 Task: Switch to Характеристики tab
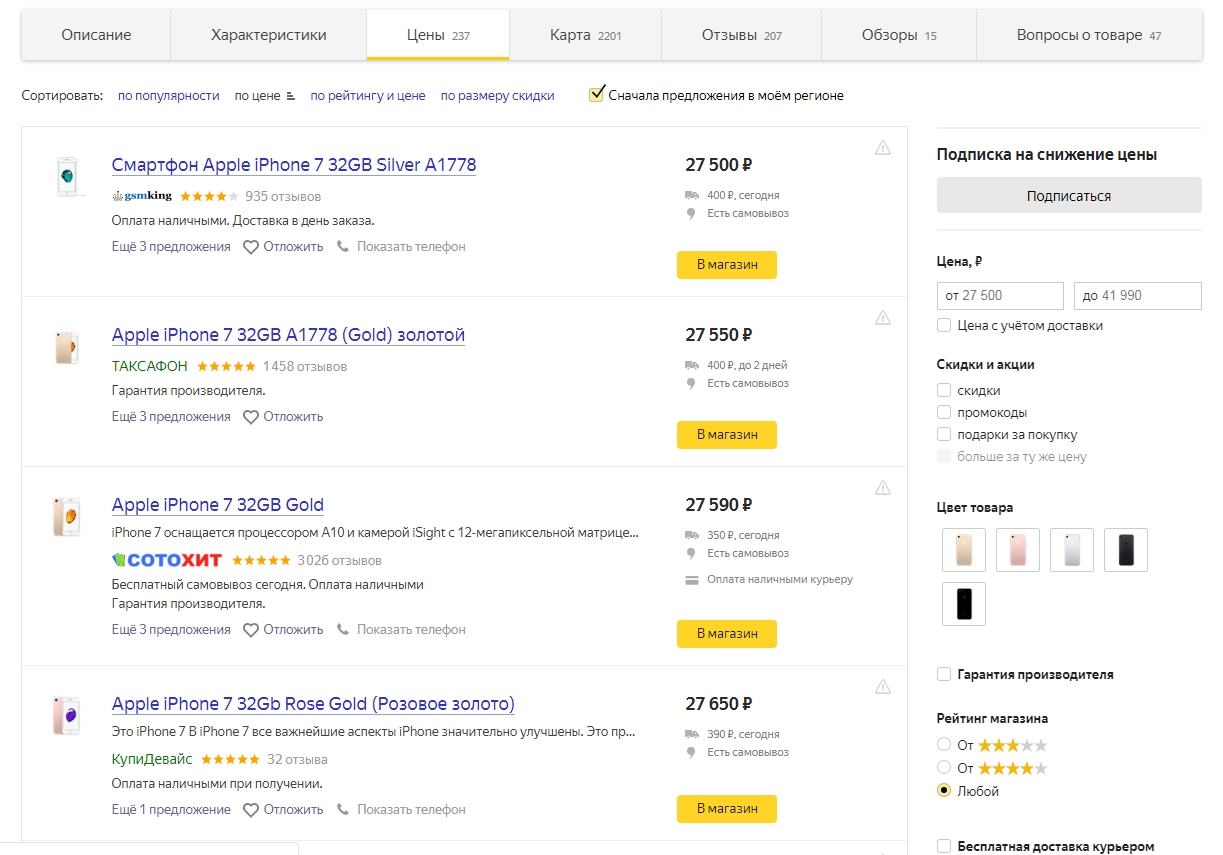point(269,35)
